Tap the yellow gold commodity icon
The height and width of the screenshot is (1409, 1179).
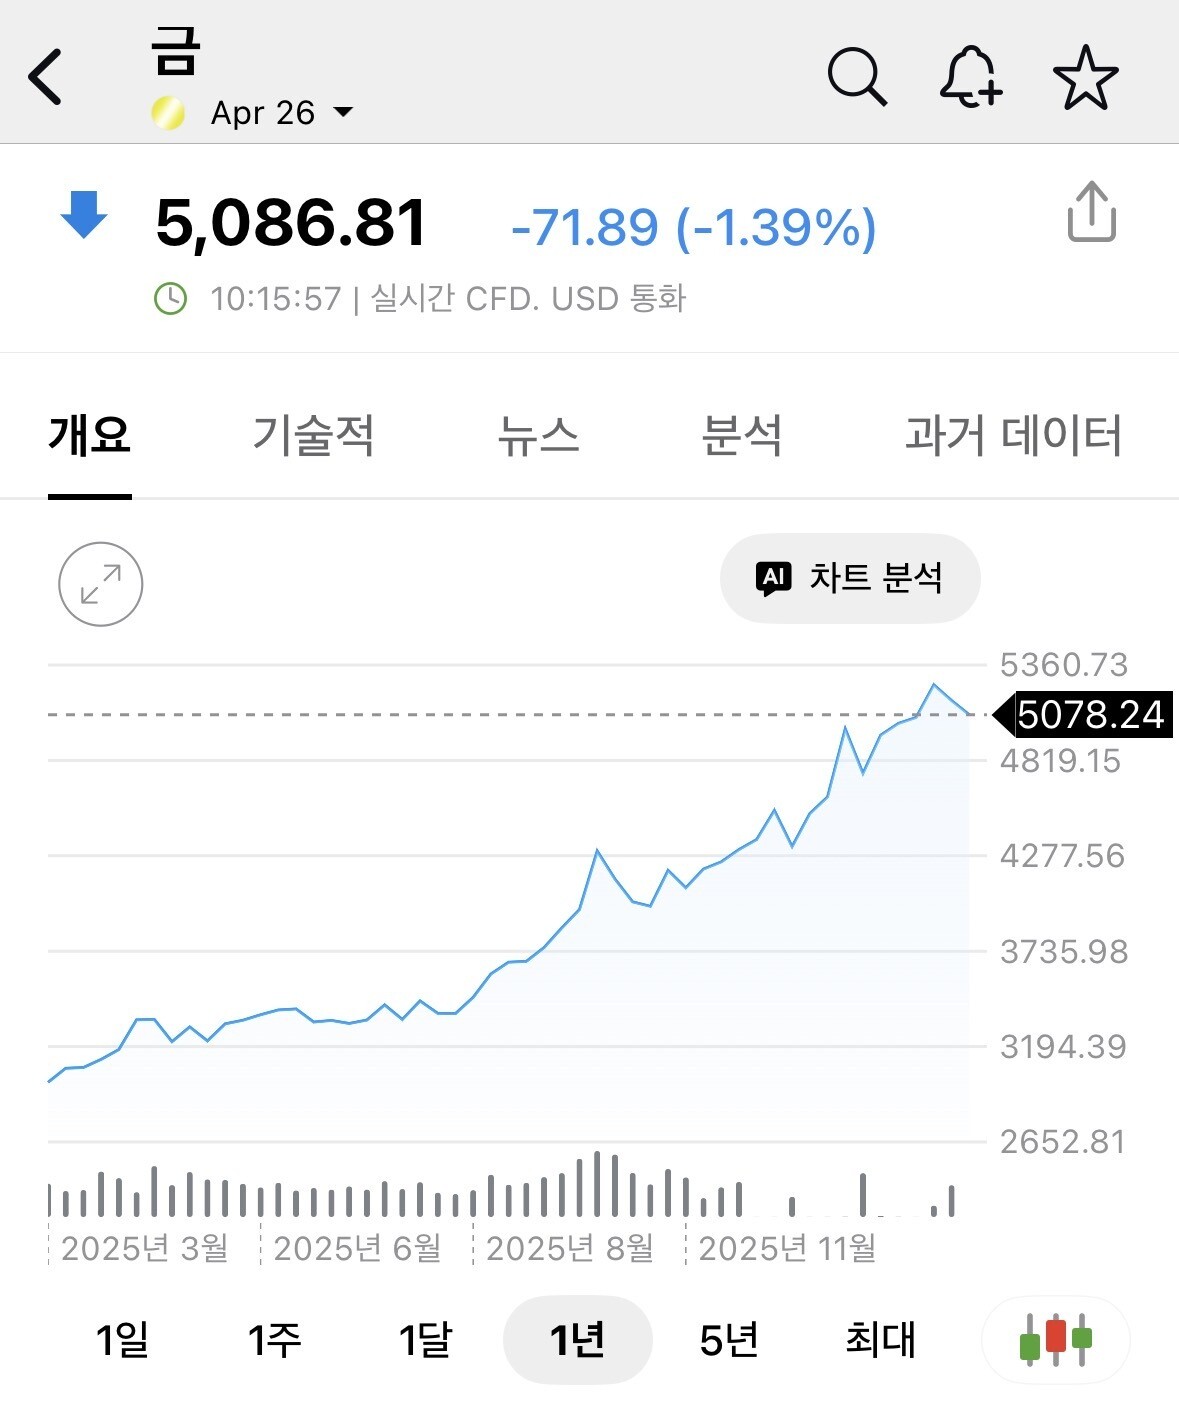[x=168, y=113]
